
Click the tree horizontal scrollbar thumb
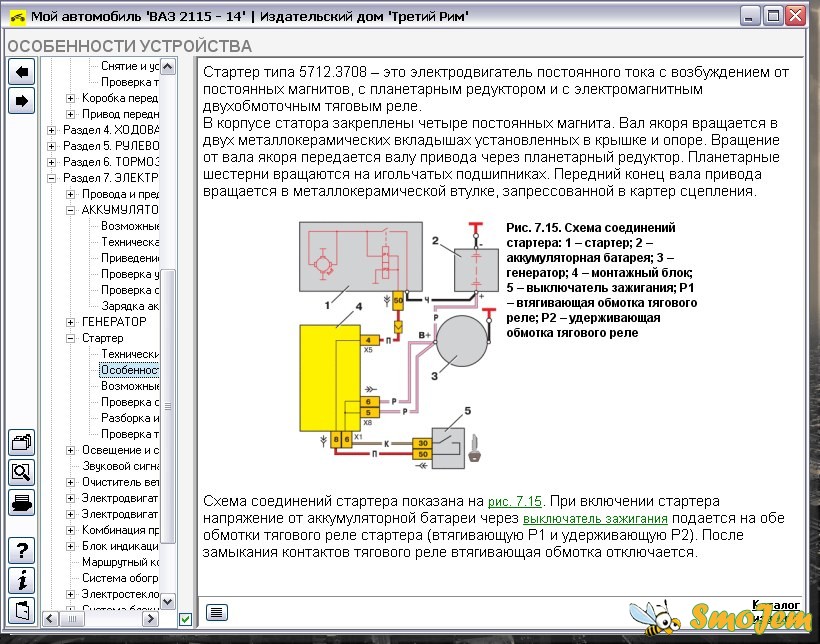pos(72,619)
